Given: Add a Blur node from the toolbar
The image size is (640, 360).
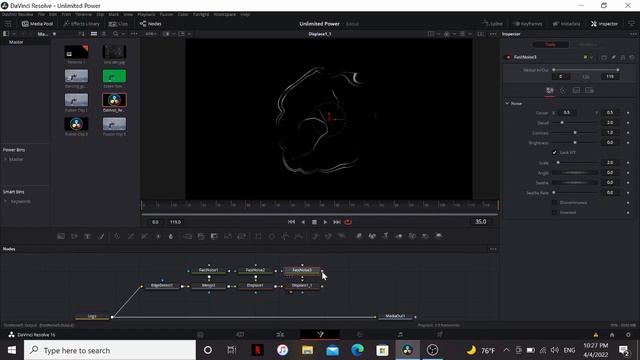Looking at the screenshot, I should (x=171, y=236).
